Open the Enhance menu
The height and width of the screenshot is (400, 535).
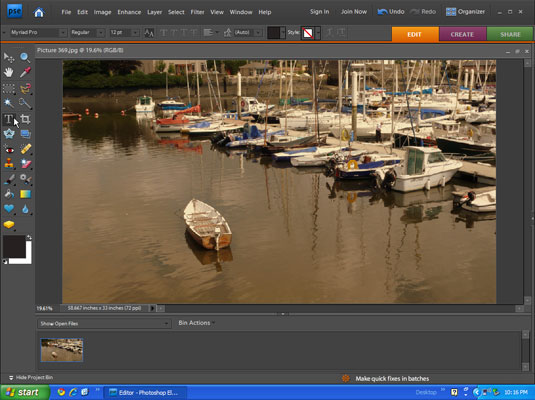point(129,12)
